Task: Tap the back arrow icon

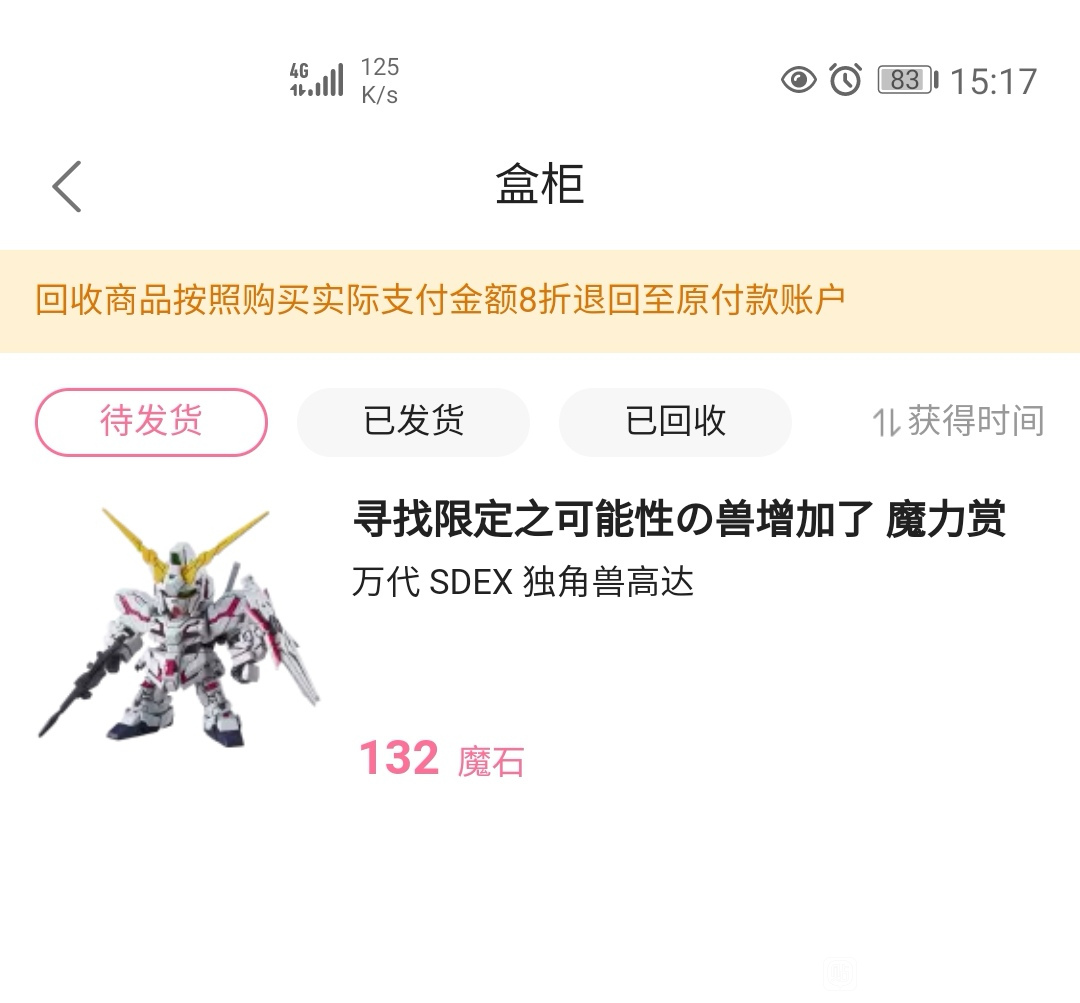Action: [67, 186]
